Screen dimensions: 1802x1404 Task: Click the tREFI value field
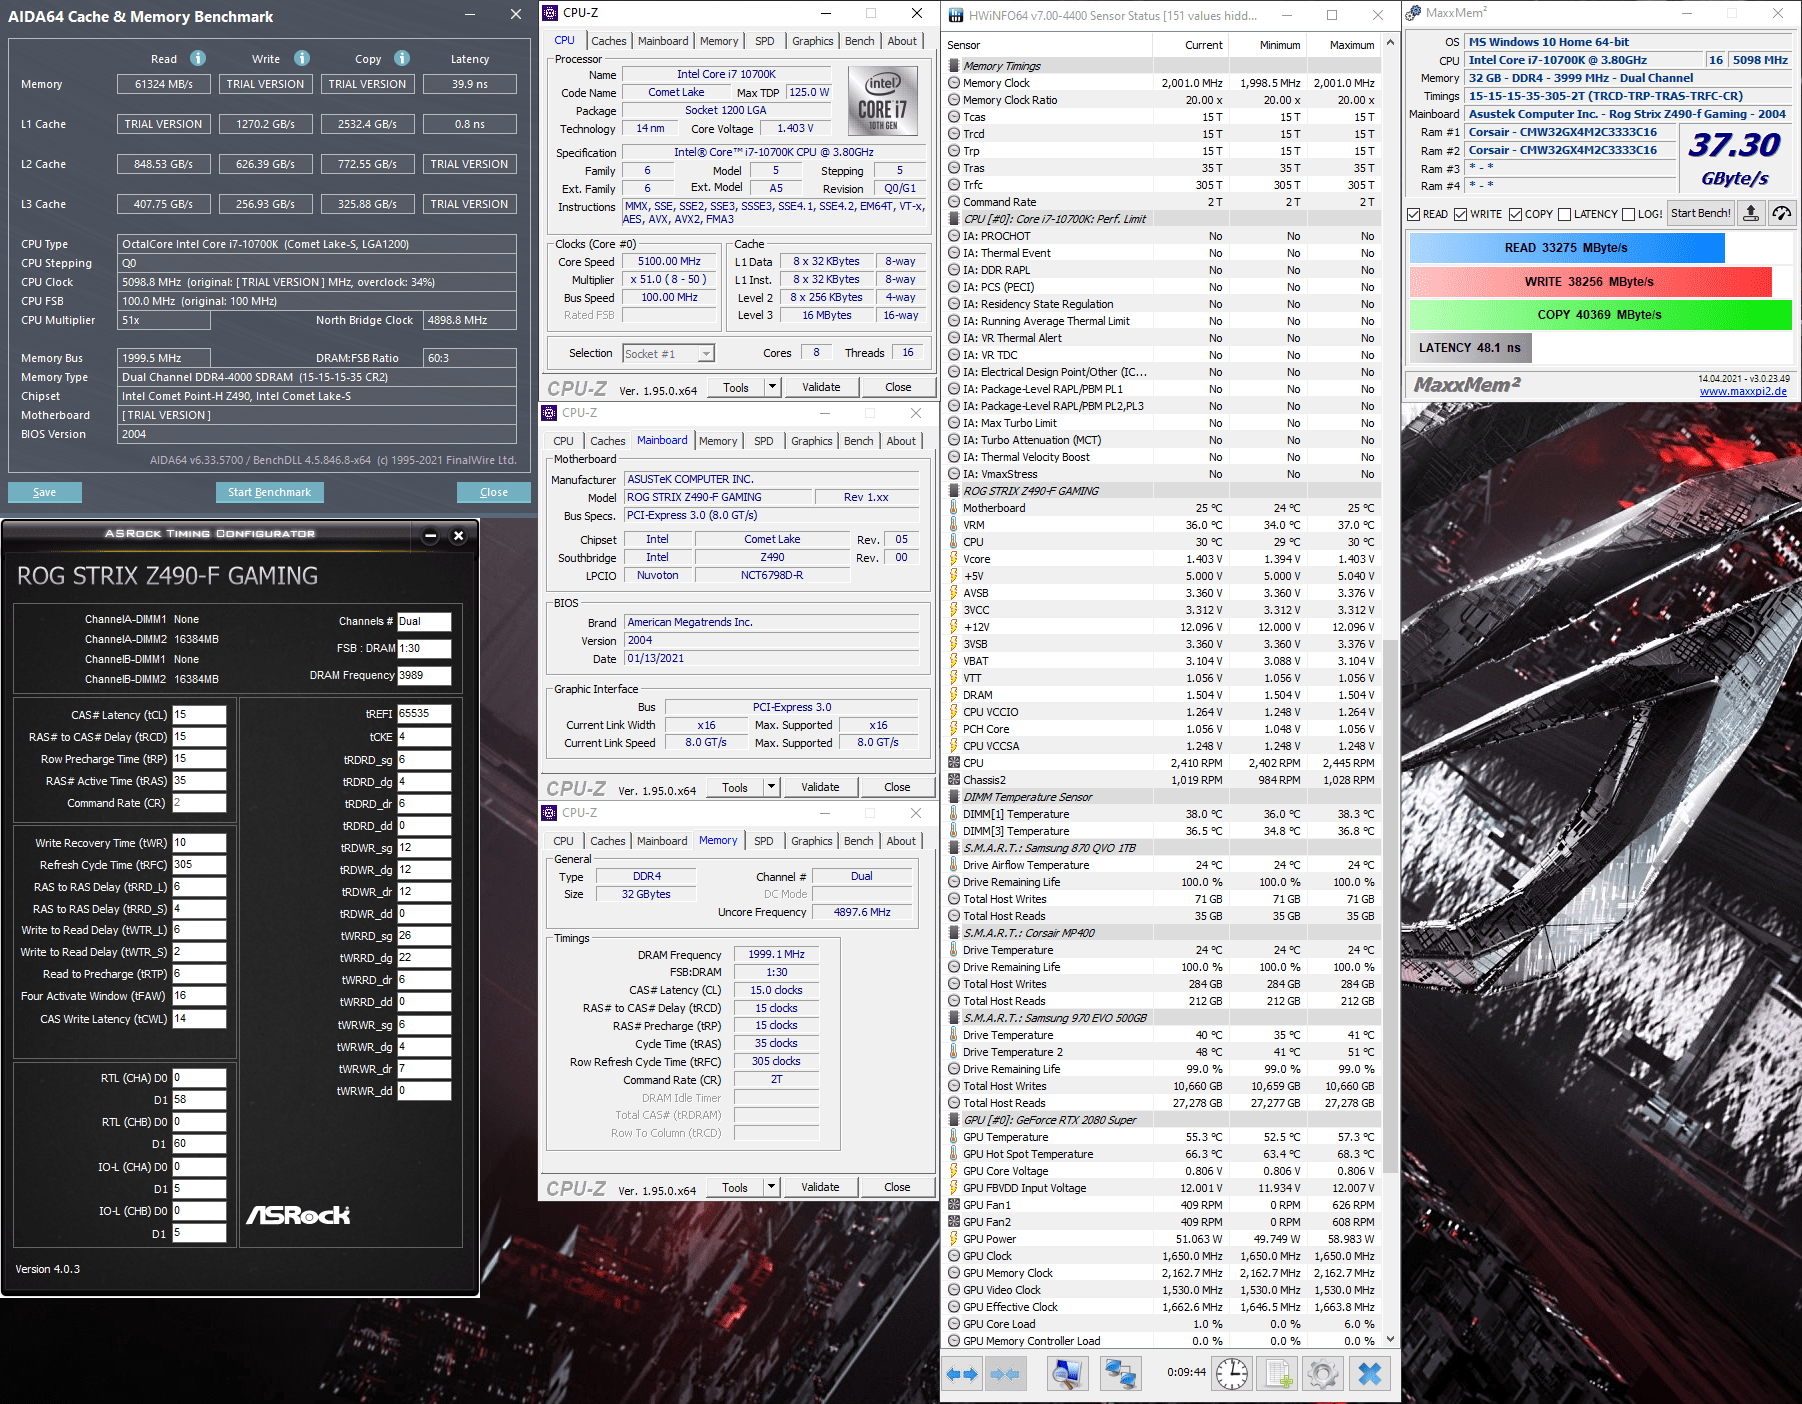(x=424, y=714)
